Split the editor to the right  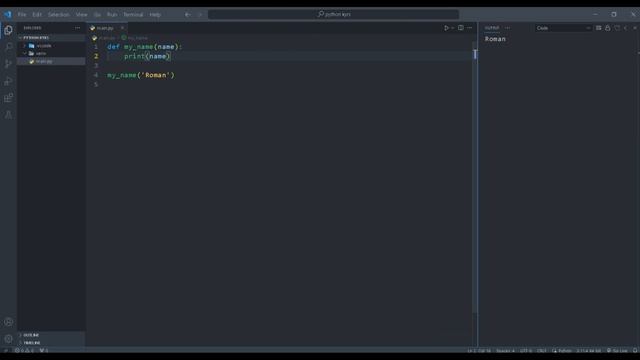click(x=460, y=28)
